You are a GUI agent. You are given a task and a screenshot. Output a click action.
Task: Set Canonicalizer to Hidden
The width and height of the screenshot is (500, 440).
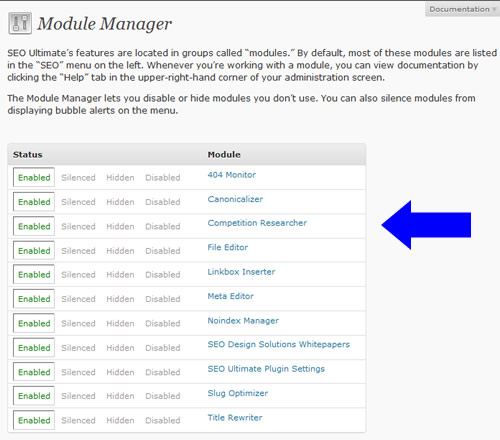(x=120, y=202)
